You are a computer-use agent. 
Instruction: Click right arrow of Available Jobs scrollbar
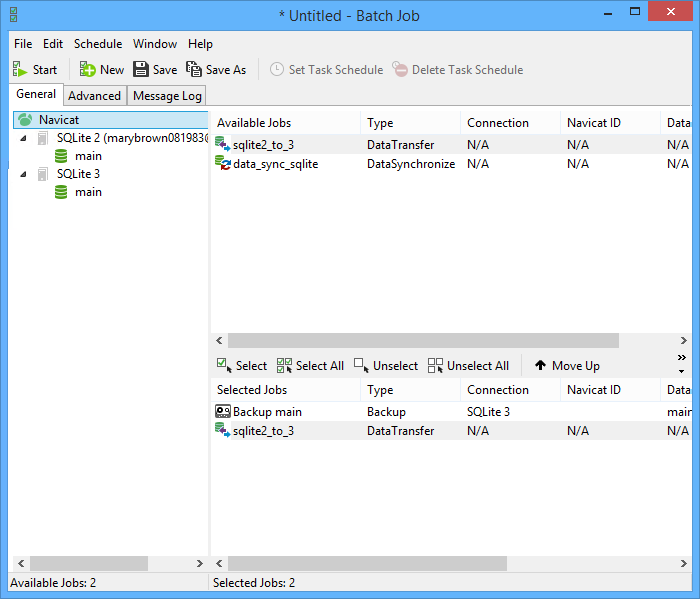coord(683,340)
